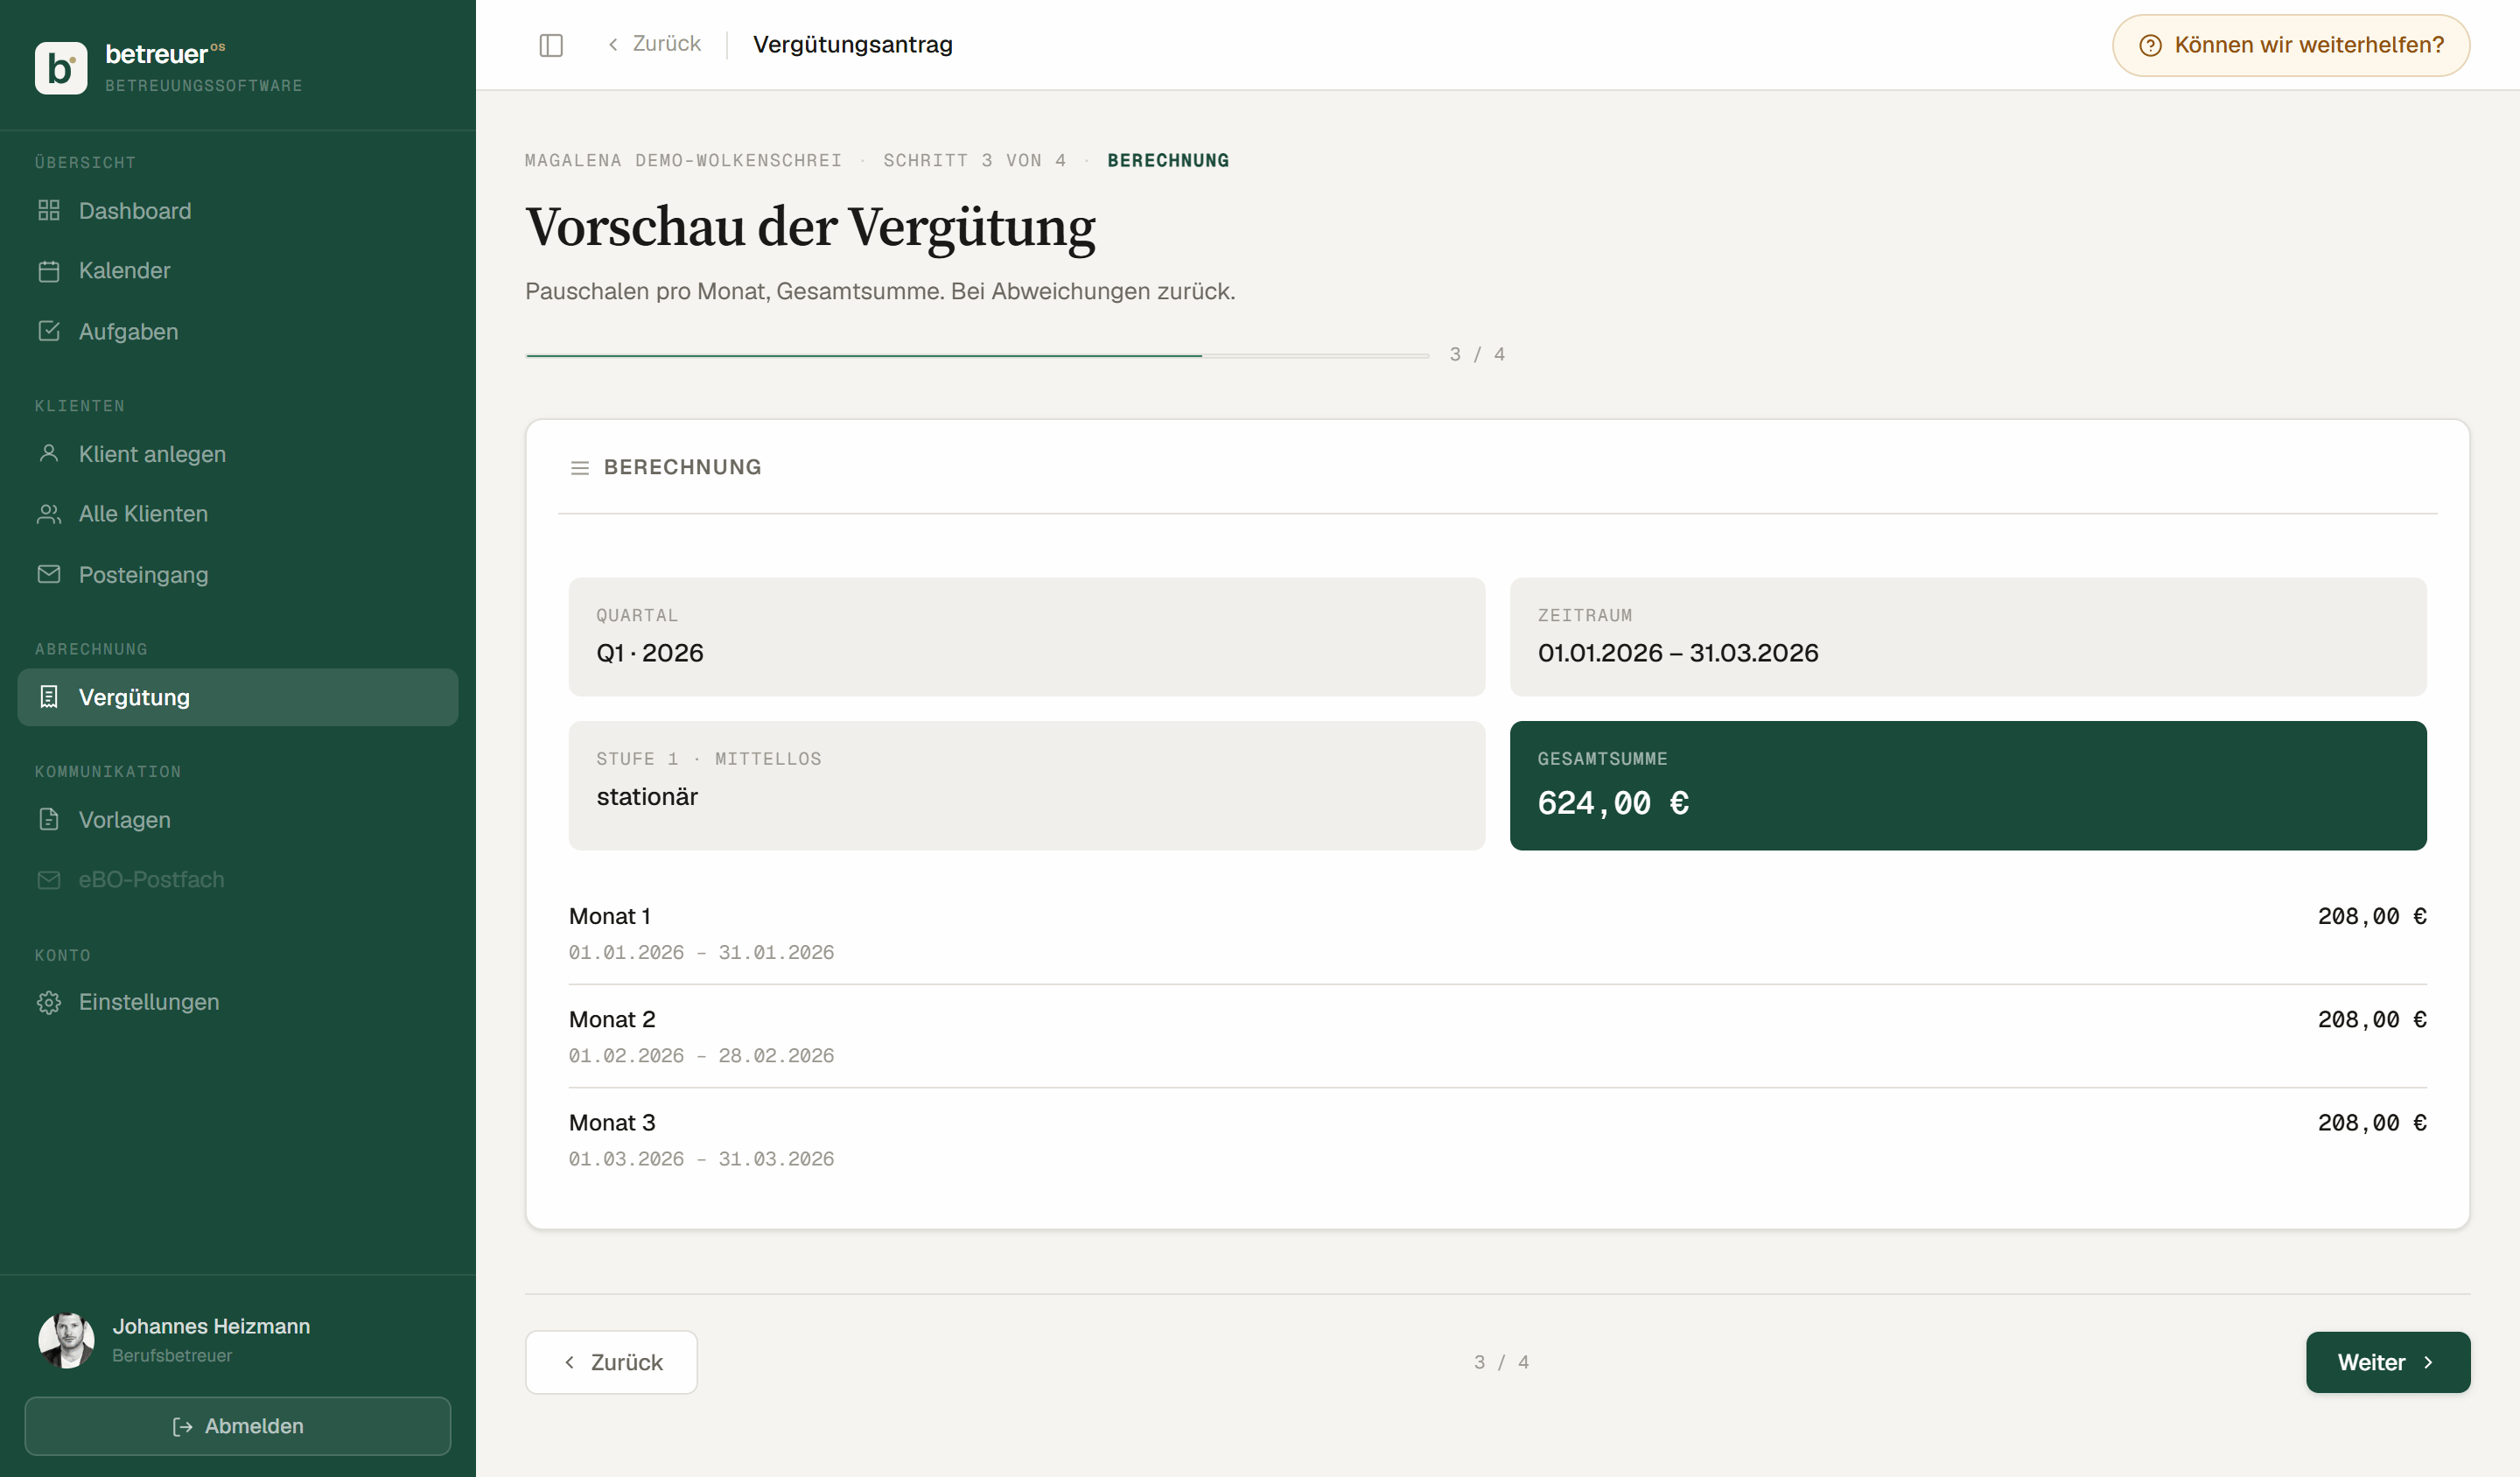Click the Zeitraum 01.01.2026 – 31.03.2026 card
This screenshot has width=2520, height=1477.
pyautogui.click(x=1968, y=637)
